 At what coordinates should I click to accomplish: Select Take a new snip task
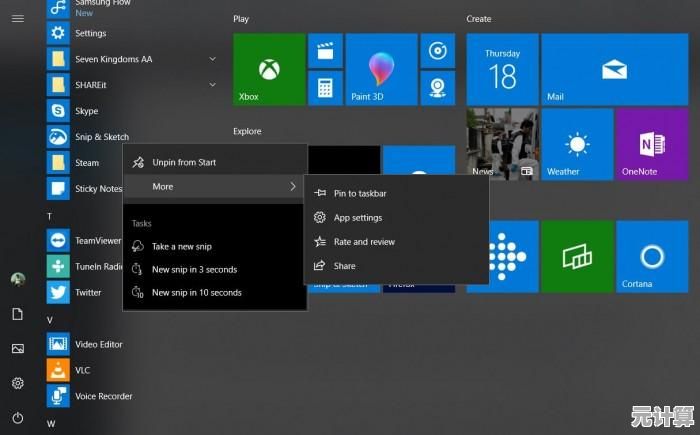click(x=181, y=246)
